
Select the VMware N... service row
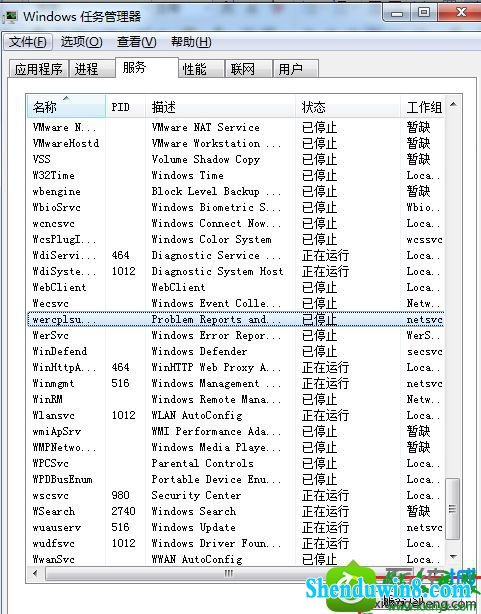coord(236,127)
